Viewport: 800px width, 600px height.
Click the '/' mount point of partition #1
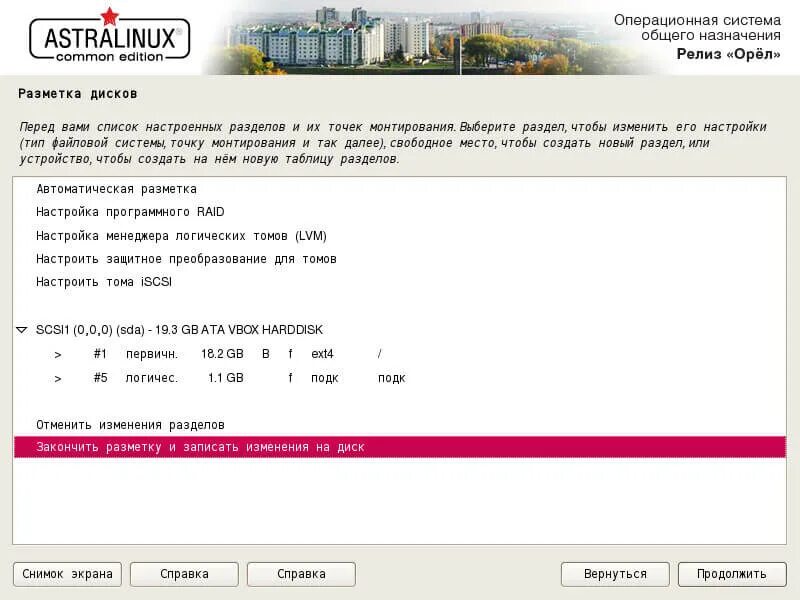pyautogui.click(x=379, y=354)
